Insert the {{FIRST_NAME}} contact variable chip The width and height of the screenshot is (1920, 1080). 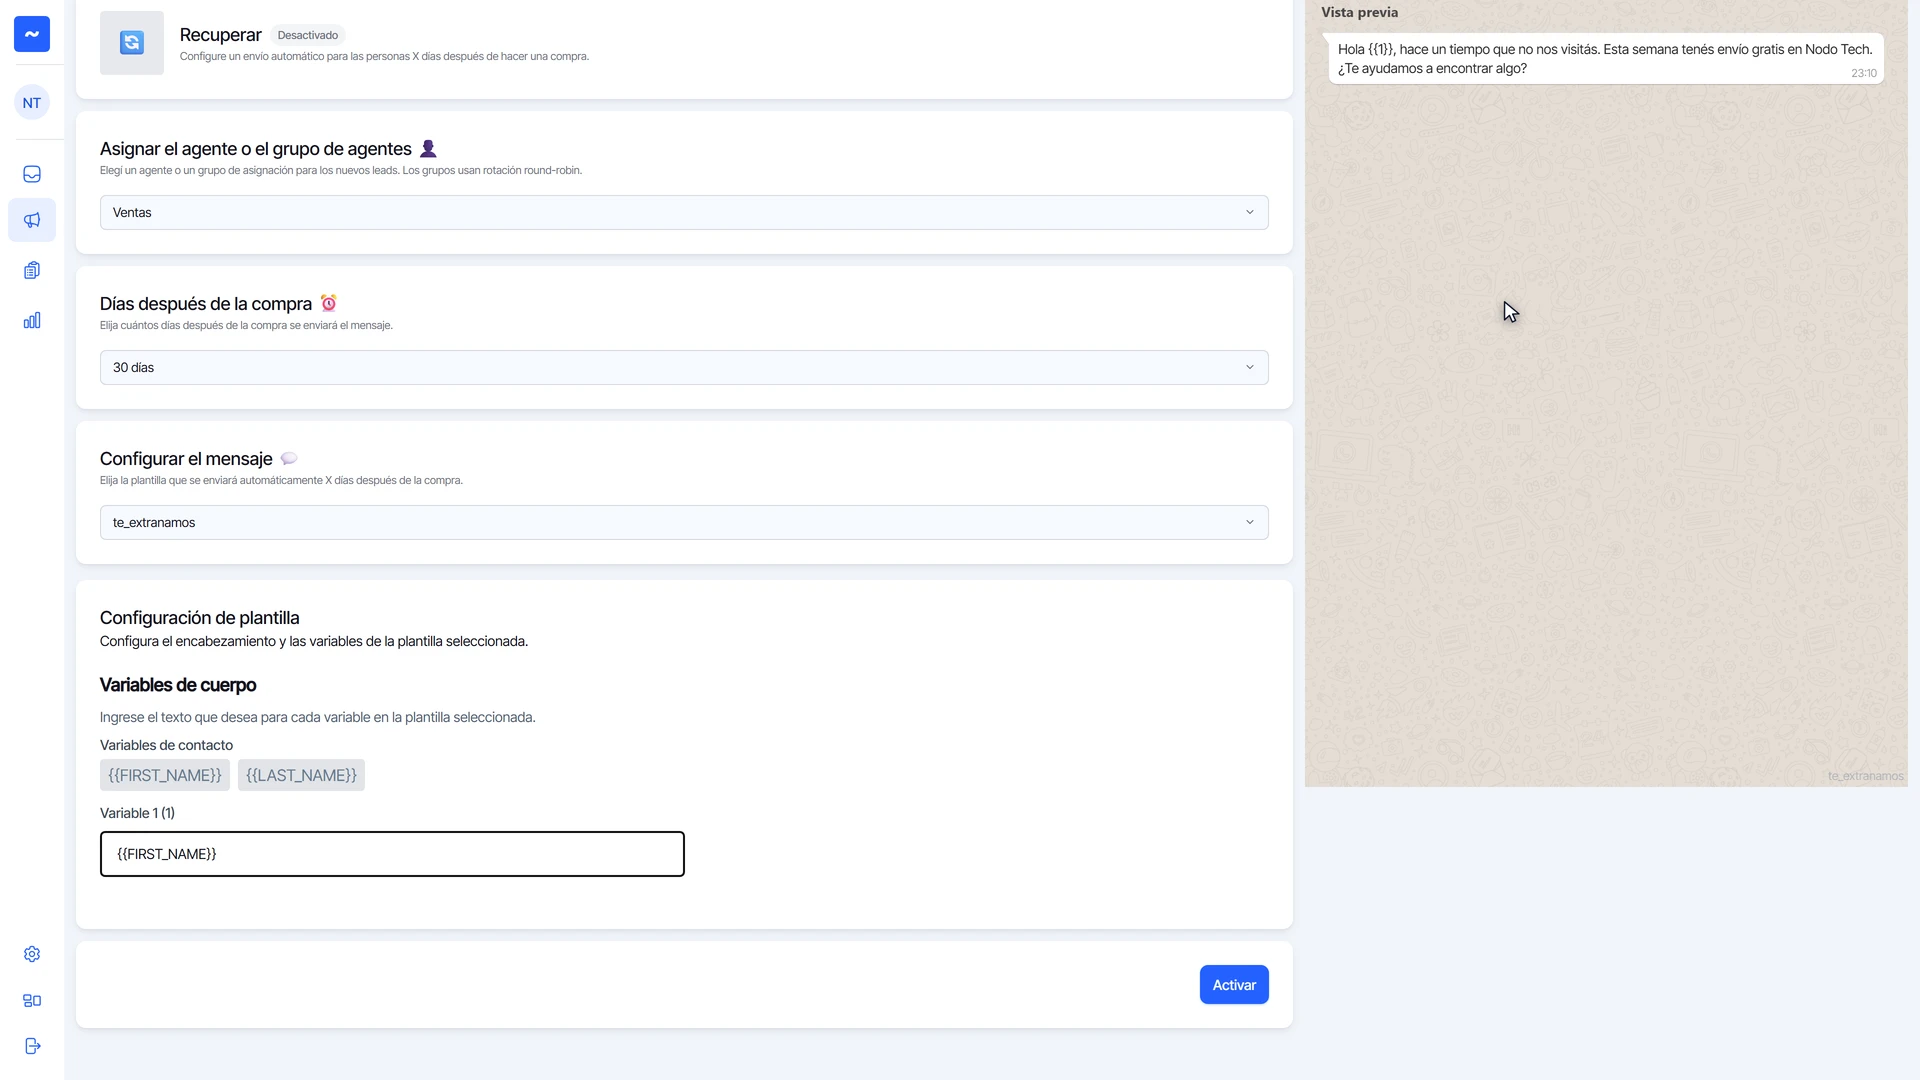[x=165, y=775]
